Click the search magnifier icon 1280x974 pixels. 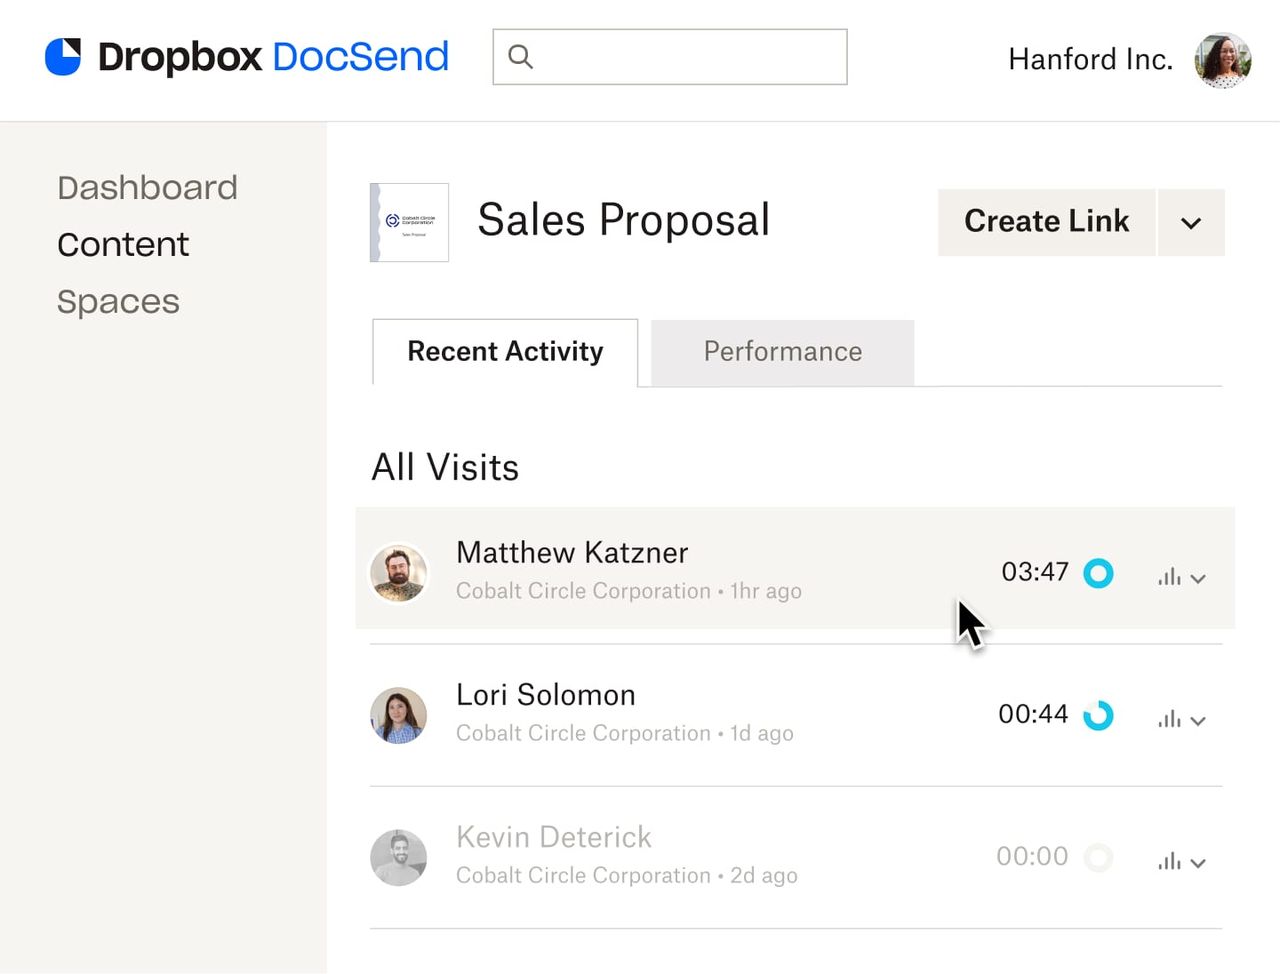click(521, 57)
